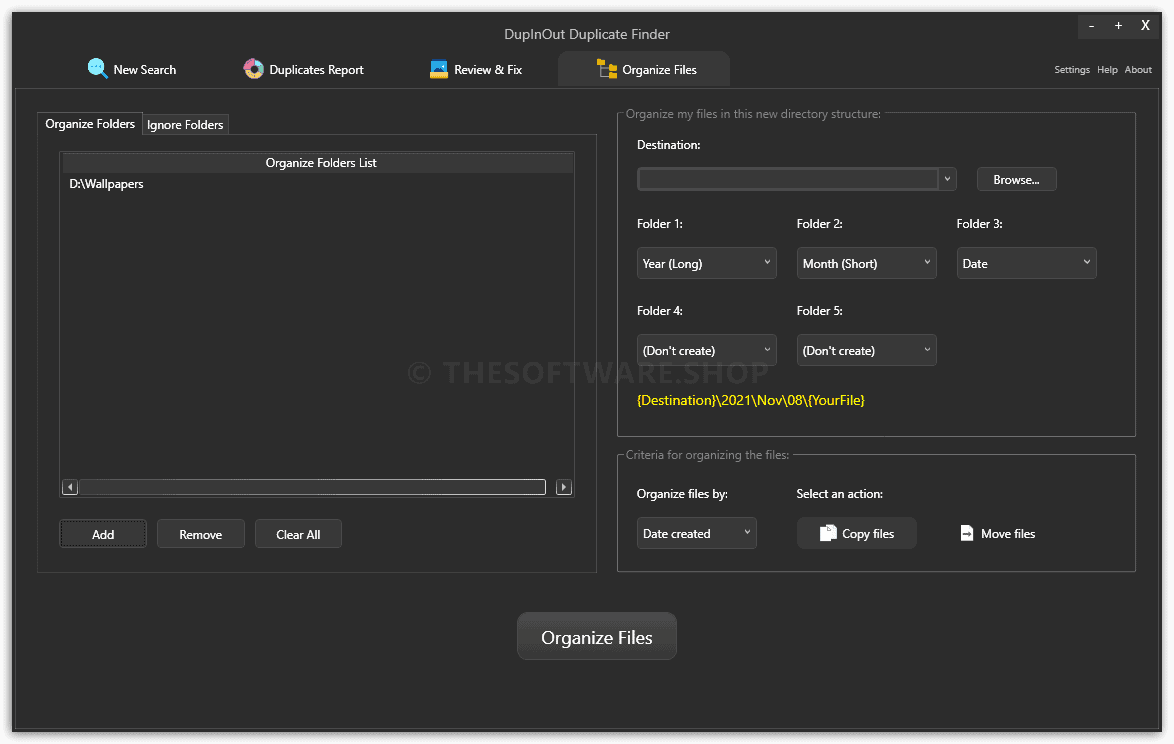Screen dimensions: 1174x744
Task: Click the New Search magnifier icon
Action: [97, 69]
